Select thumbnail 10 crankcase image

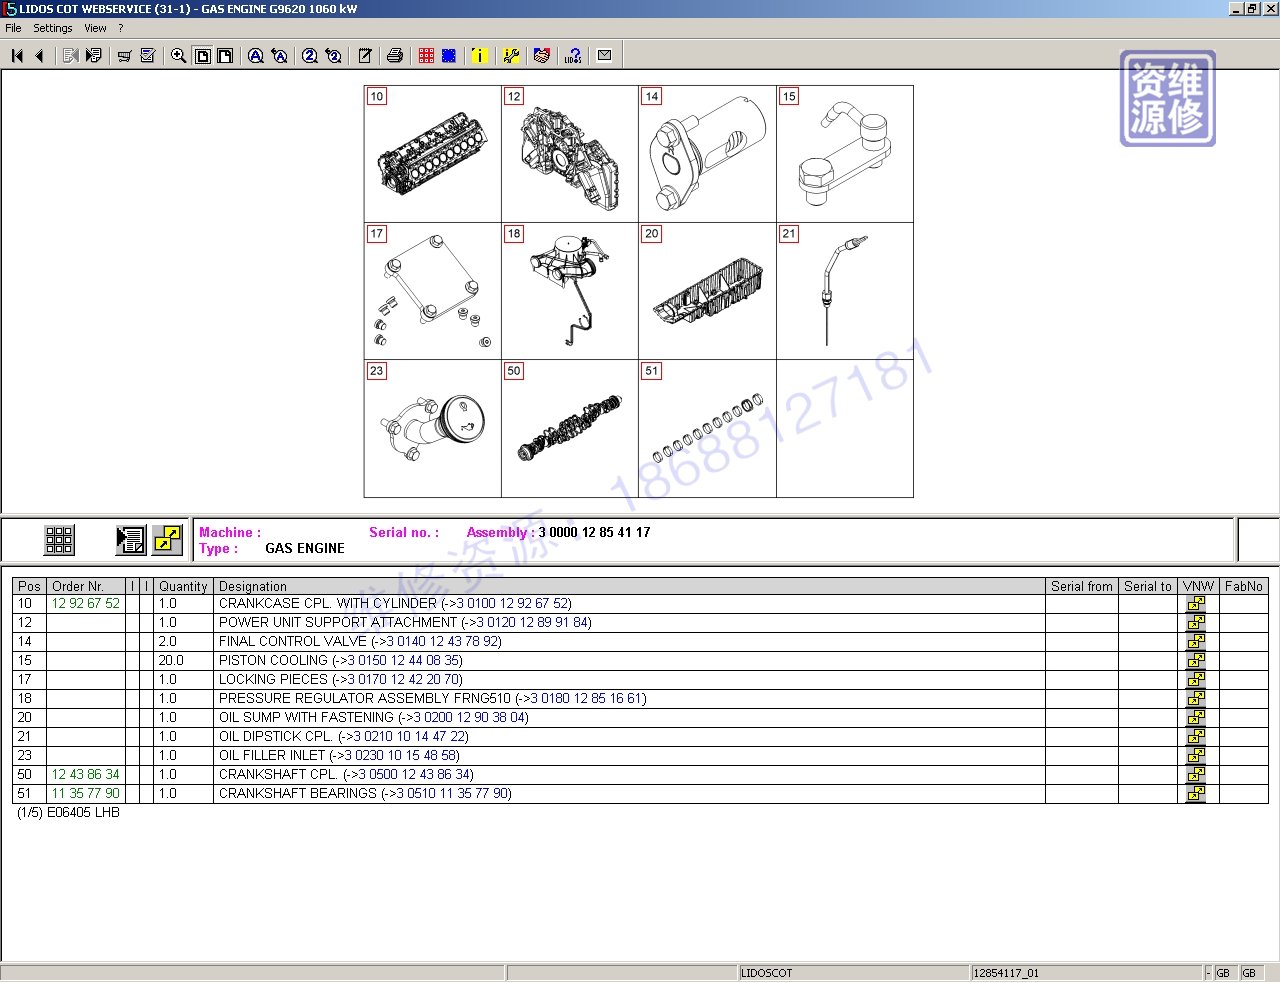pos(433,154)
